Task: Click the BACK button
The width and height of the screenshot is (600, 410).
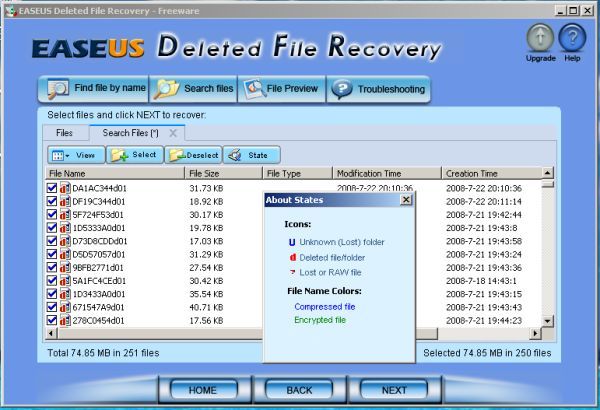Action: point(299,390)
